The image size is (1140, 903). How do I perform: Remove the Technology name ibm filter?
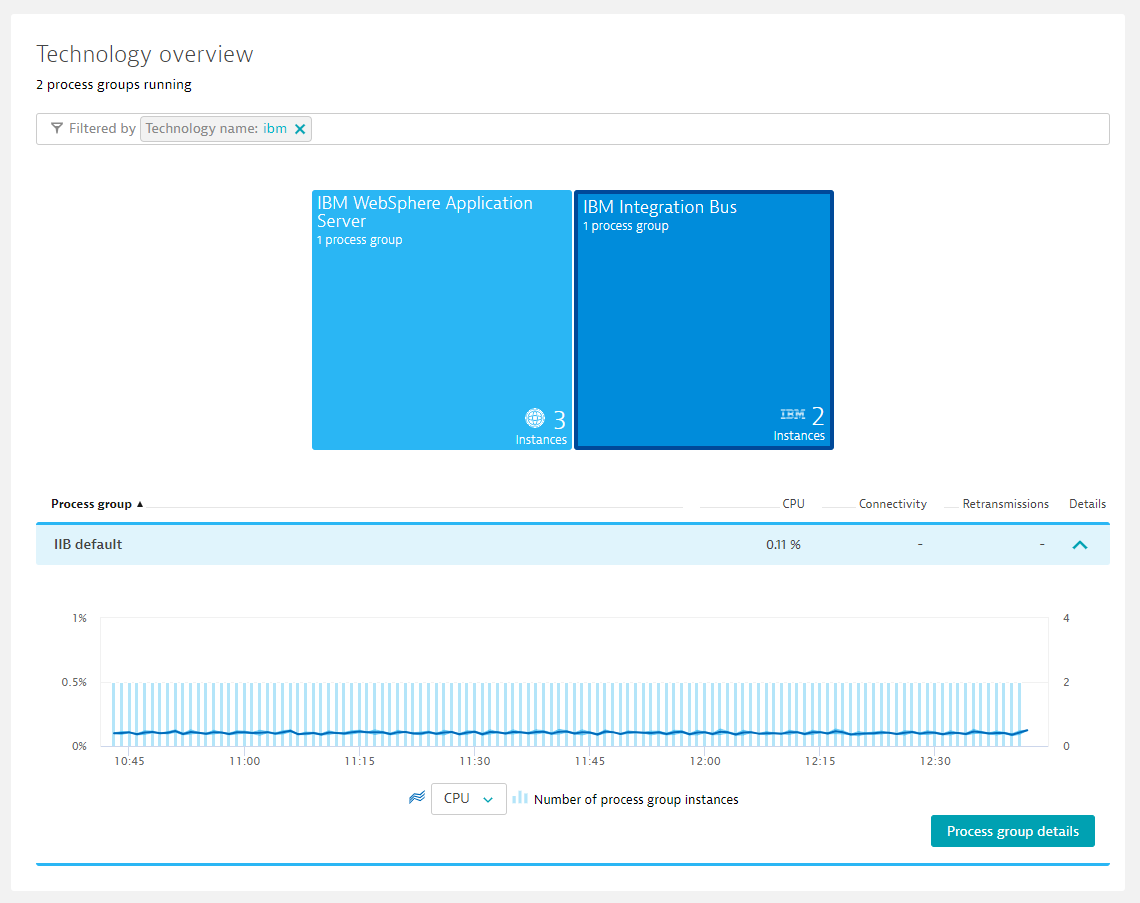[300, 129]
